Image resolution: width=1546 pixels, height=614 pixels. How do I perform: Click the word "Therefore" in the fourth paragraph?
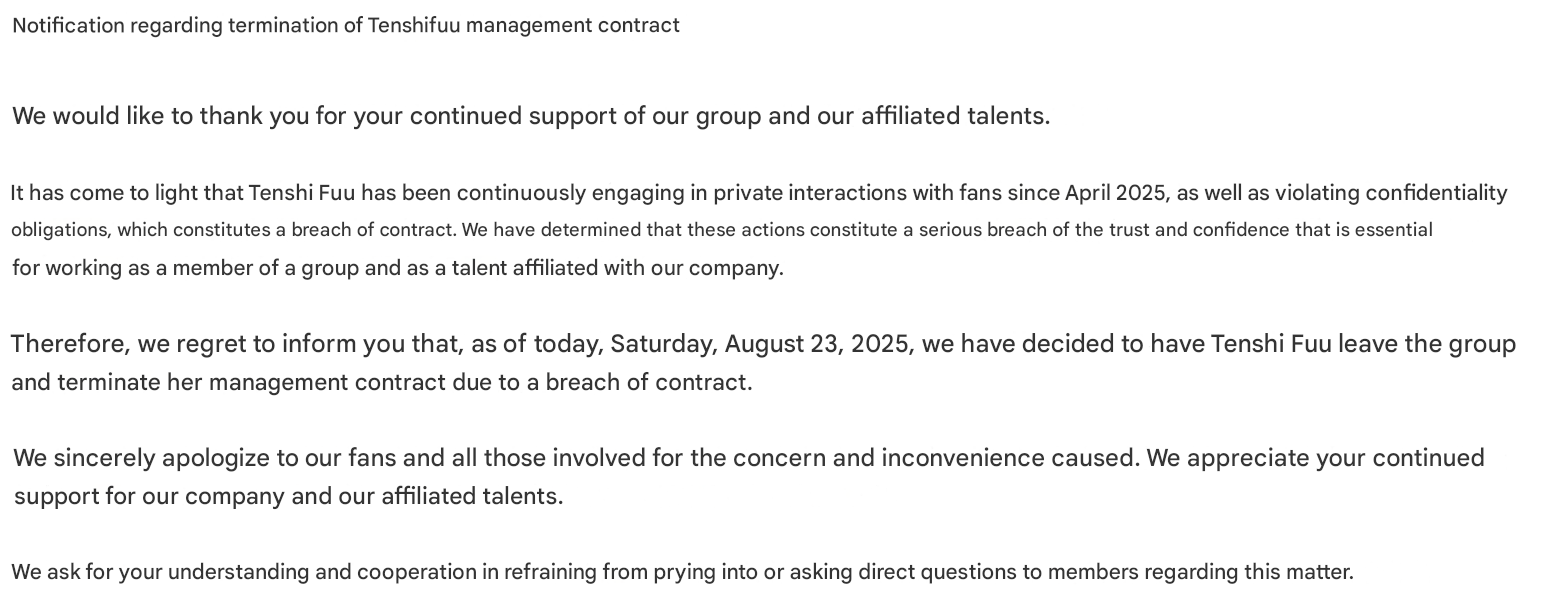point(70,344)
